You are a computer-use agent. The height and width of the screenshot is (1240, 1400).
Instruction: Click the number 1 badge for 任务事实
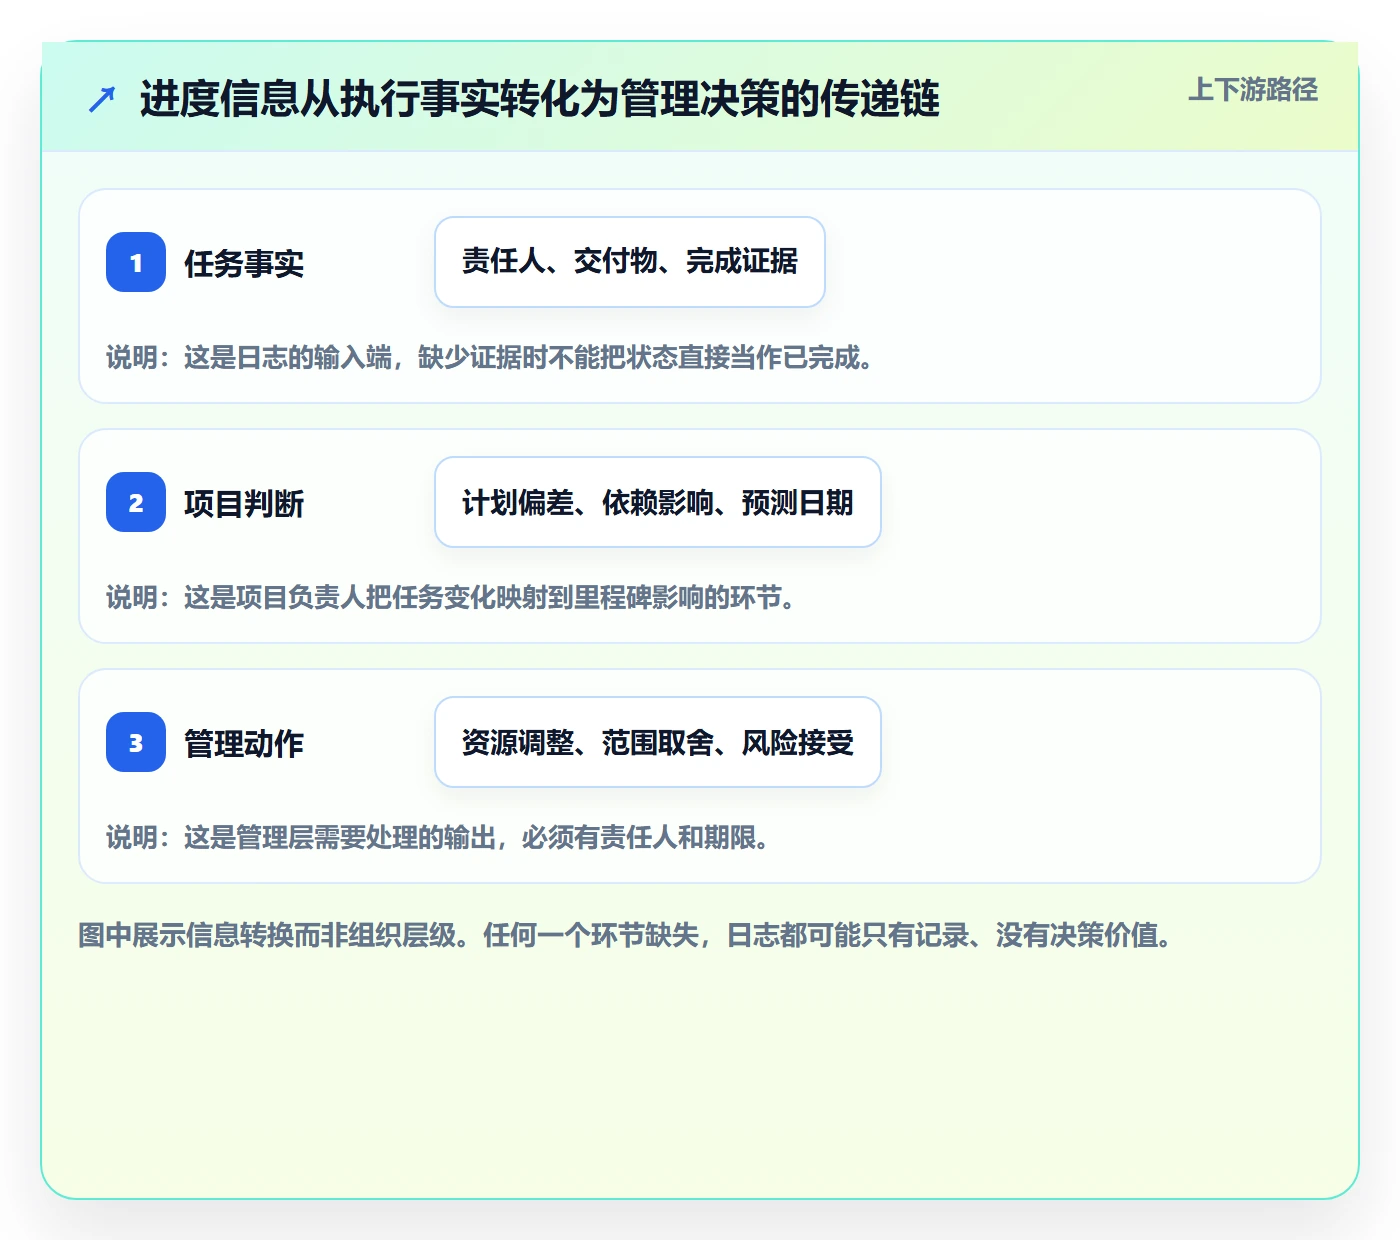(x=136, y=262)
